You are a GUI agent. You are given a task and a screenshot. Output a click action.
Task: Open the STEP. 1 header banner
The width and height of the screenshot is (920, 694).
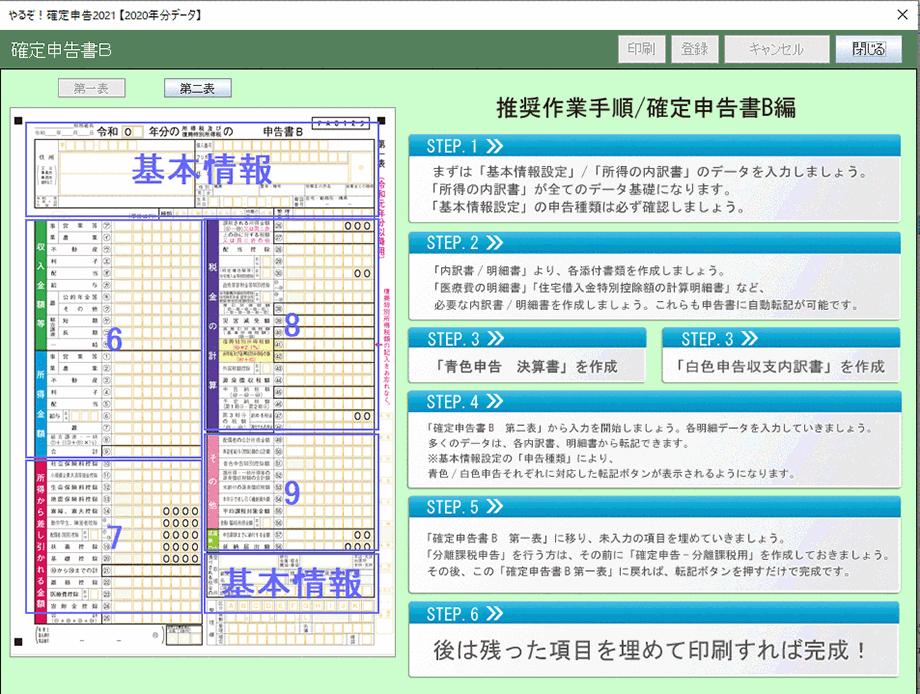(654, 145)
